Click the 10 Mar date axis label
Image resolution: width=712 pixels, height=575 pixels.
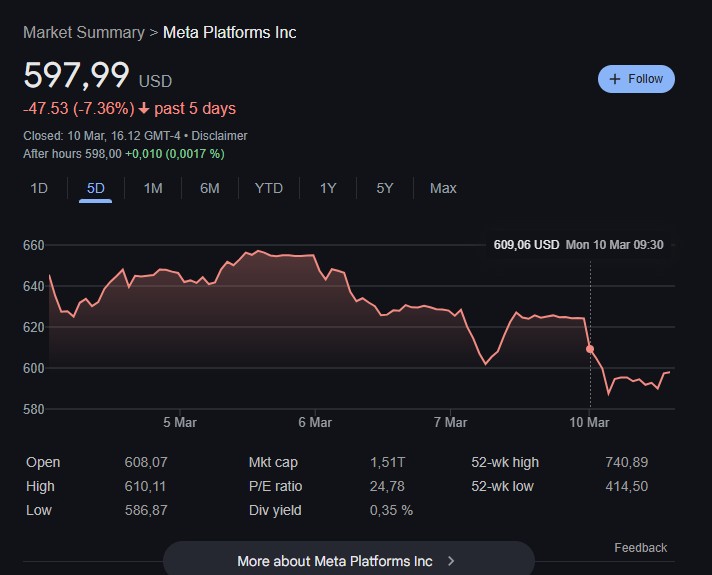tap(589, 422)
